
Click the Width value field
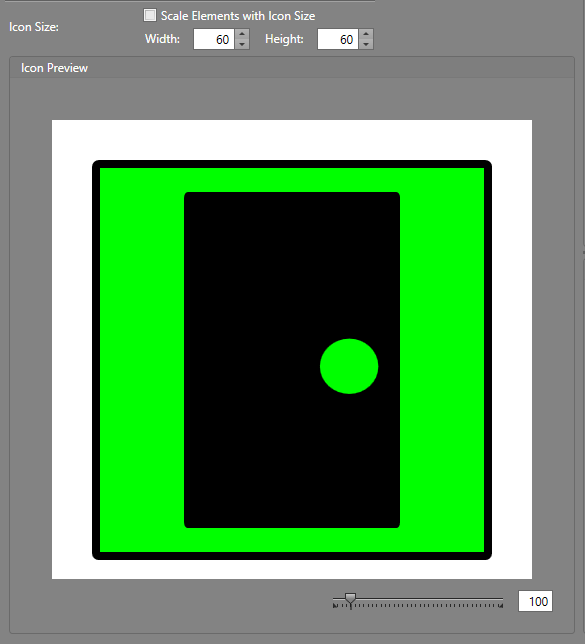[x=214, y=39]
